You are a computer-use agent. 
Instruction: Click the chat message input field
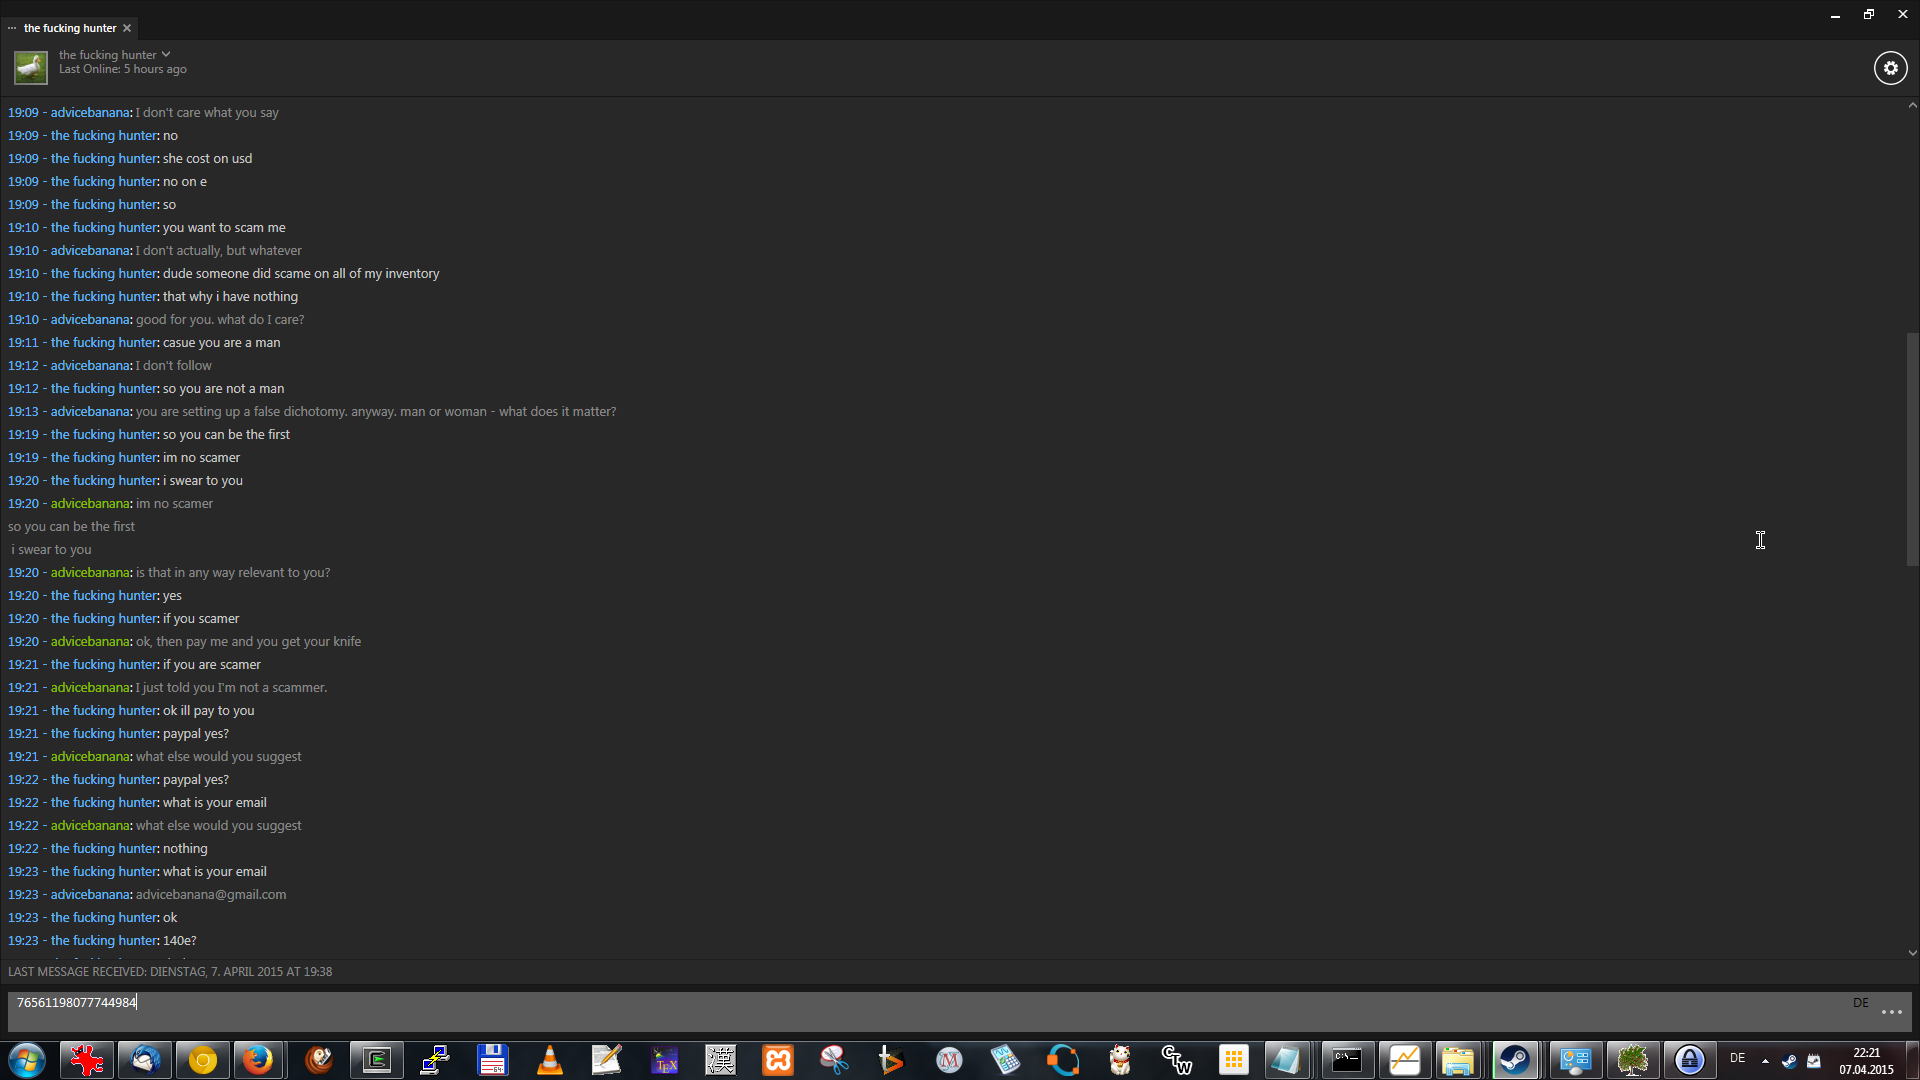coord(900,1010)
